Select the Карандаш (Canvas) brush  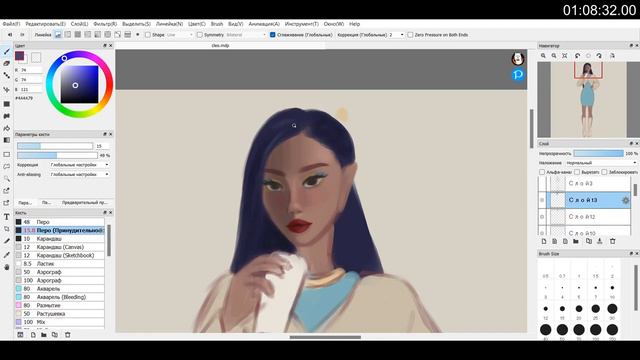[x=60, y=247]
